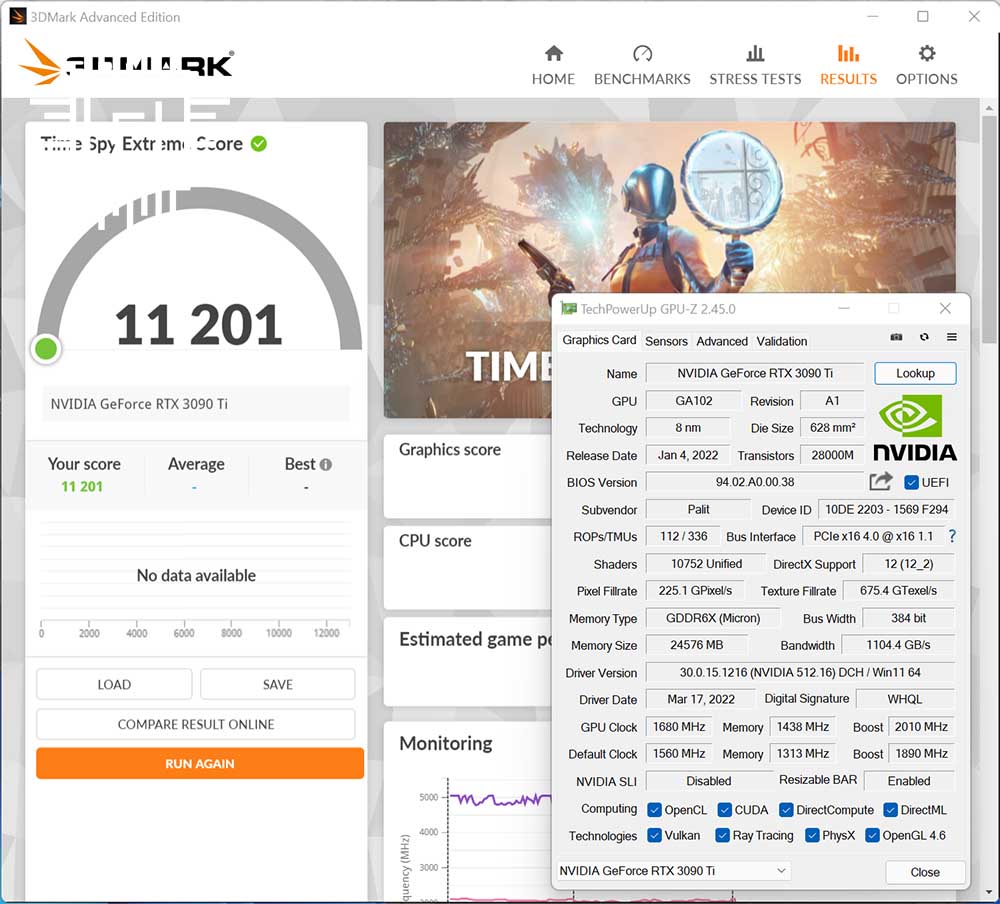
Task: Toggle the DirectML checkbox
Action: (x=890, y=810)
